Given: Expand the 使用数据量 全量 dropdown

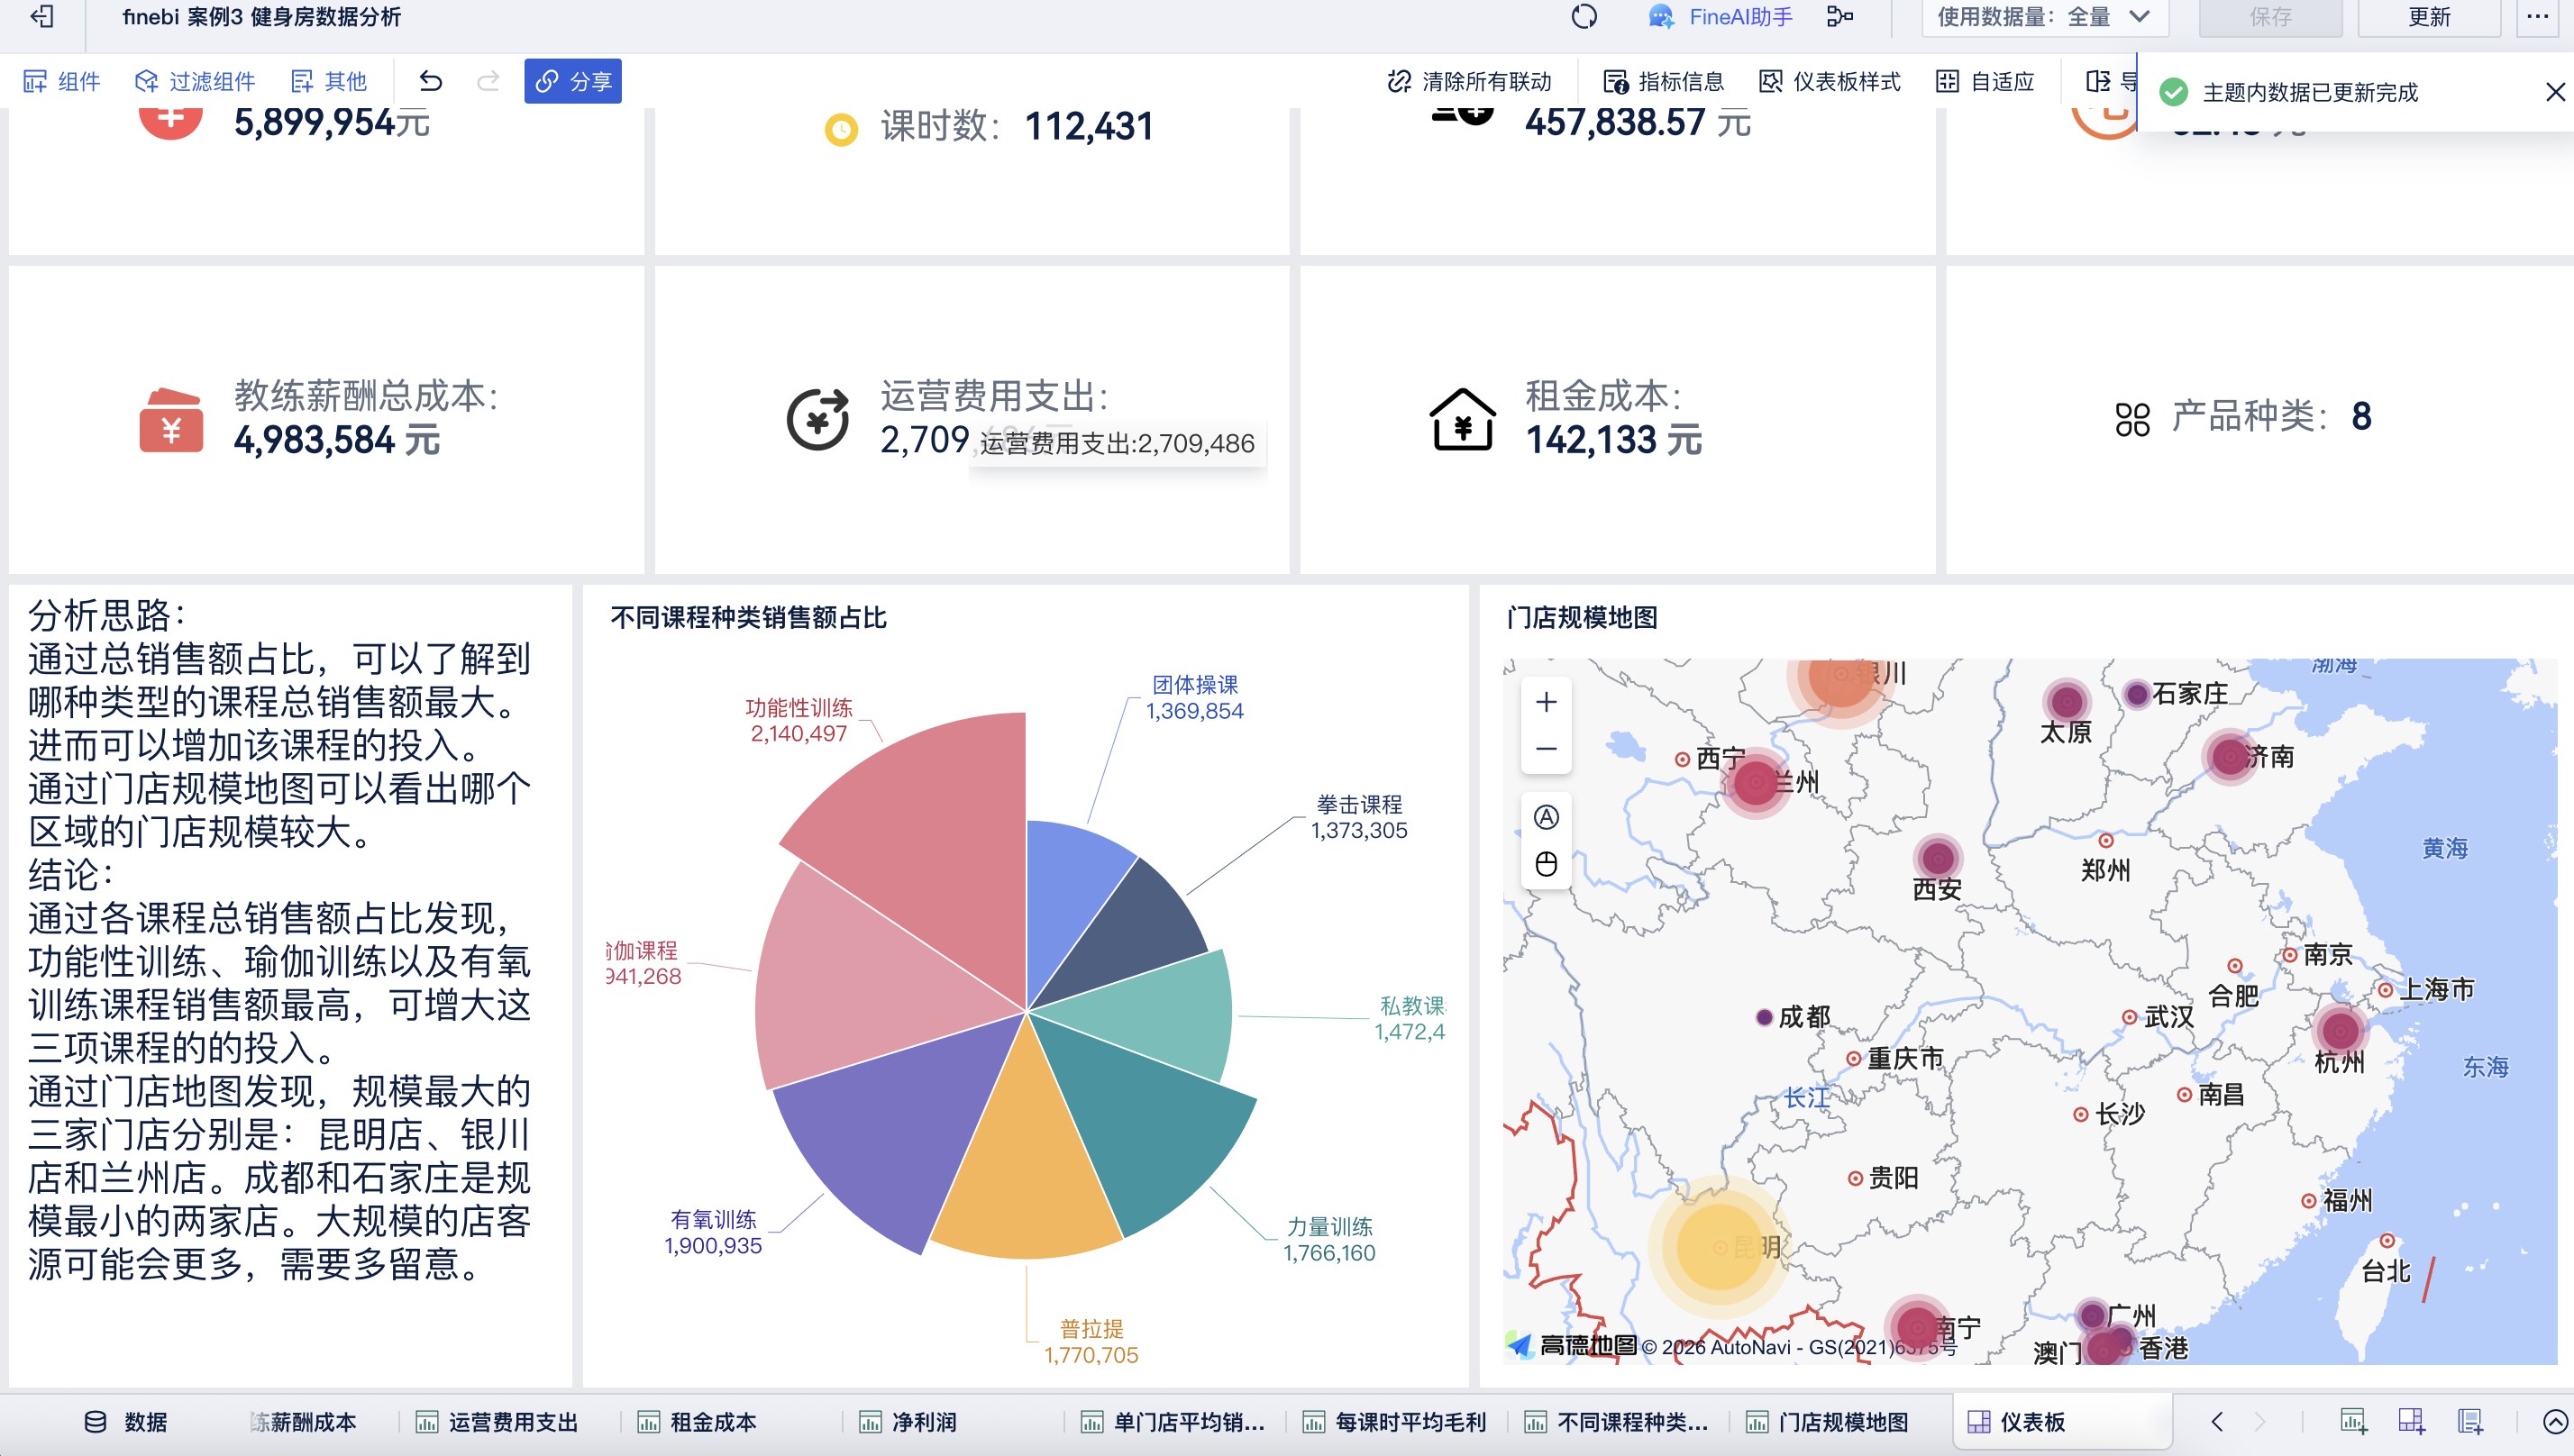Looking at the screenshot, I should coord(2044,17).
